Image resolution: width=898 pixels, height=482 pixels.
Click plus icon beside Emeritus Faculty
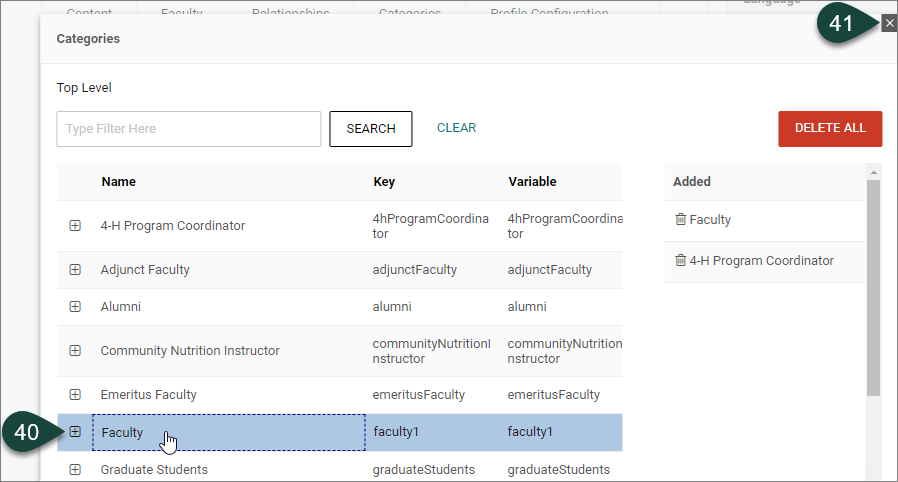75,395
